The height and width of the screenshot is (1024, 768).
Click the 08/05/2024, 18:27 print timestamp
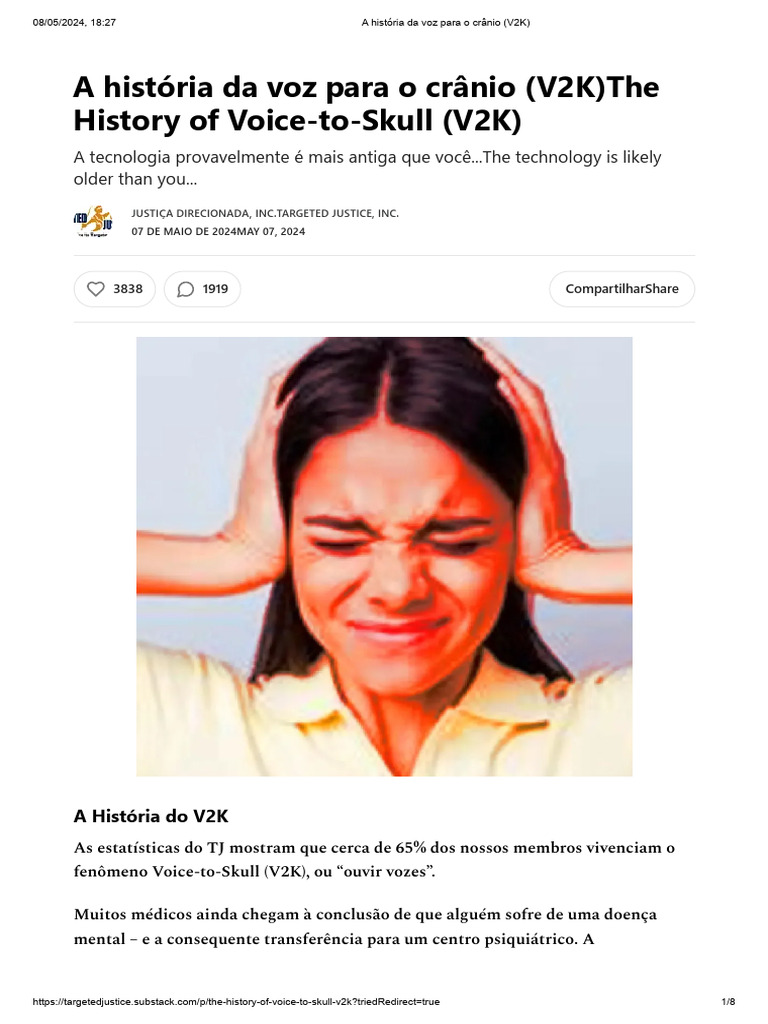click(x=74, y=22)
